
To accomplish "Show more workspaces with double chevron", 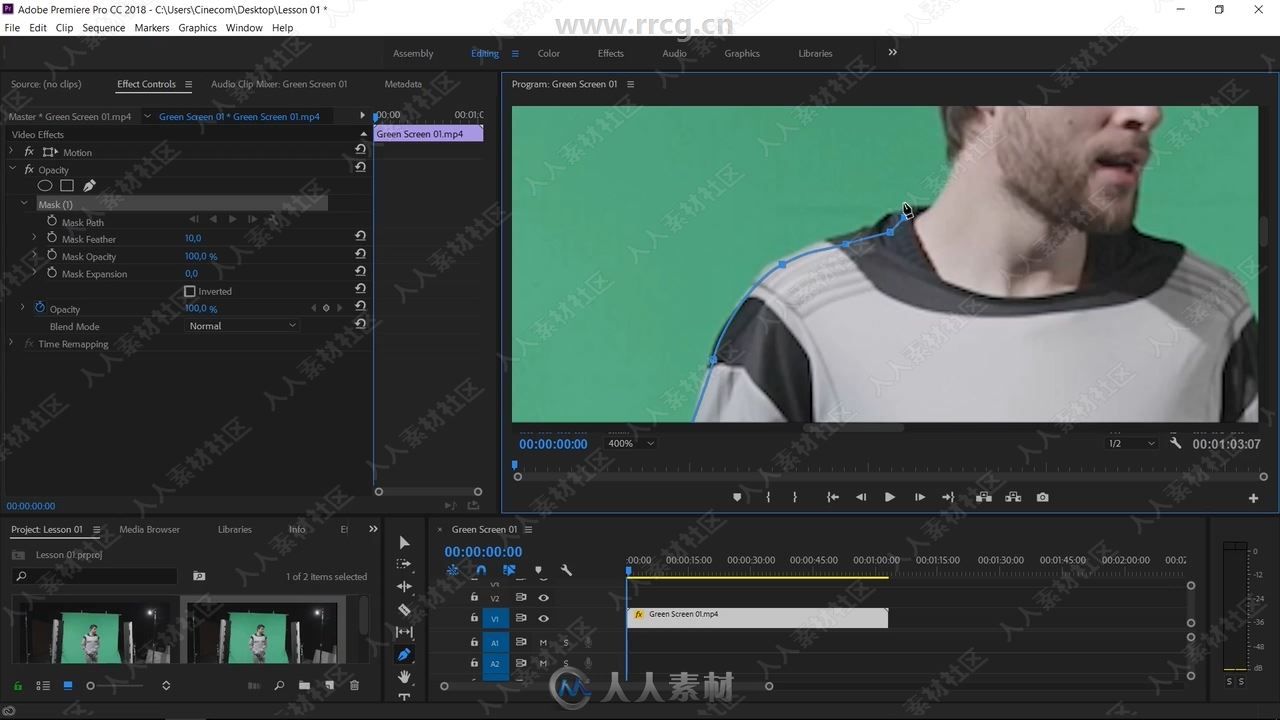I will coord(892,52).
